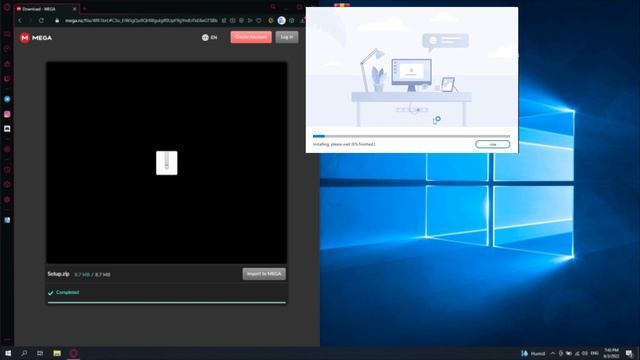640x360 pixels.
Task: Open the Windows Start menu
Action: (8, 353)
